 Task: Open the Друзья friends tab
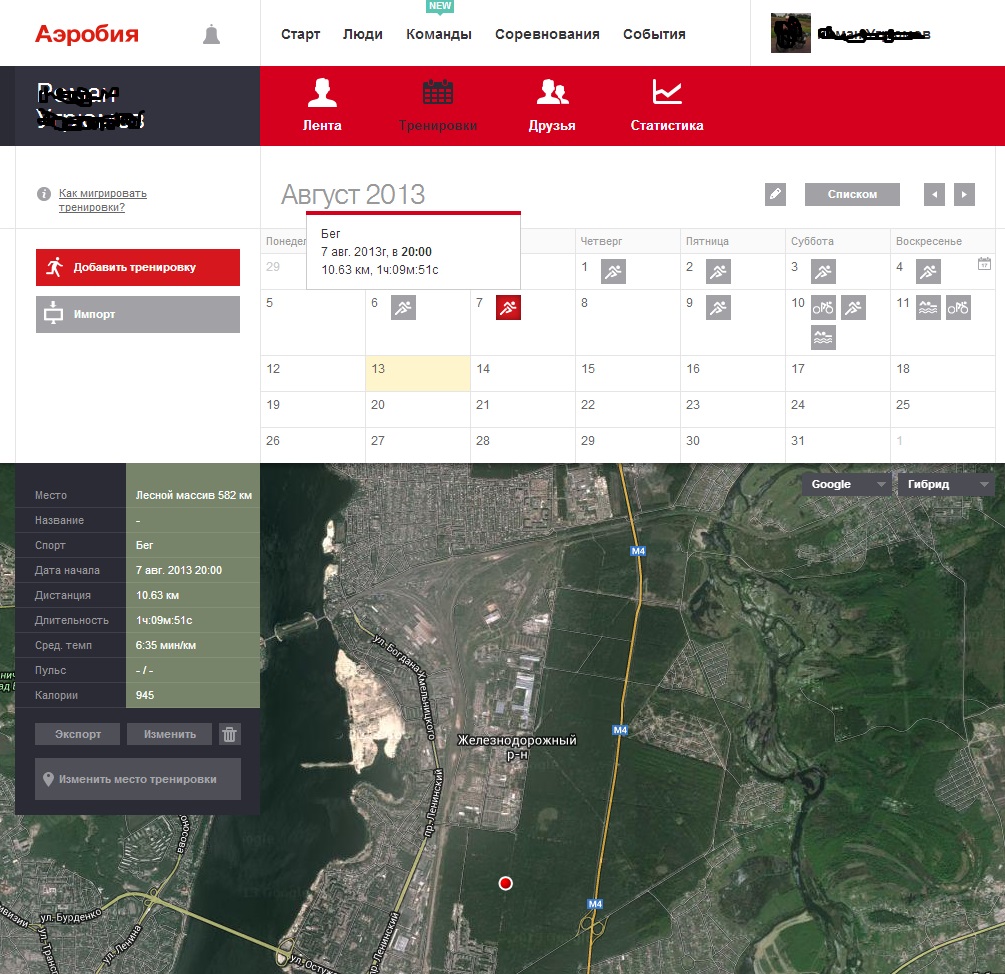(x=552, y=104)
